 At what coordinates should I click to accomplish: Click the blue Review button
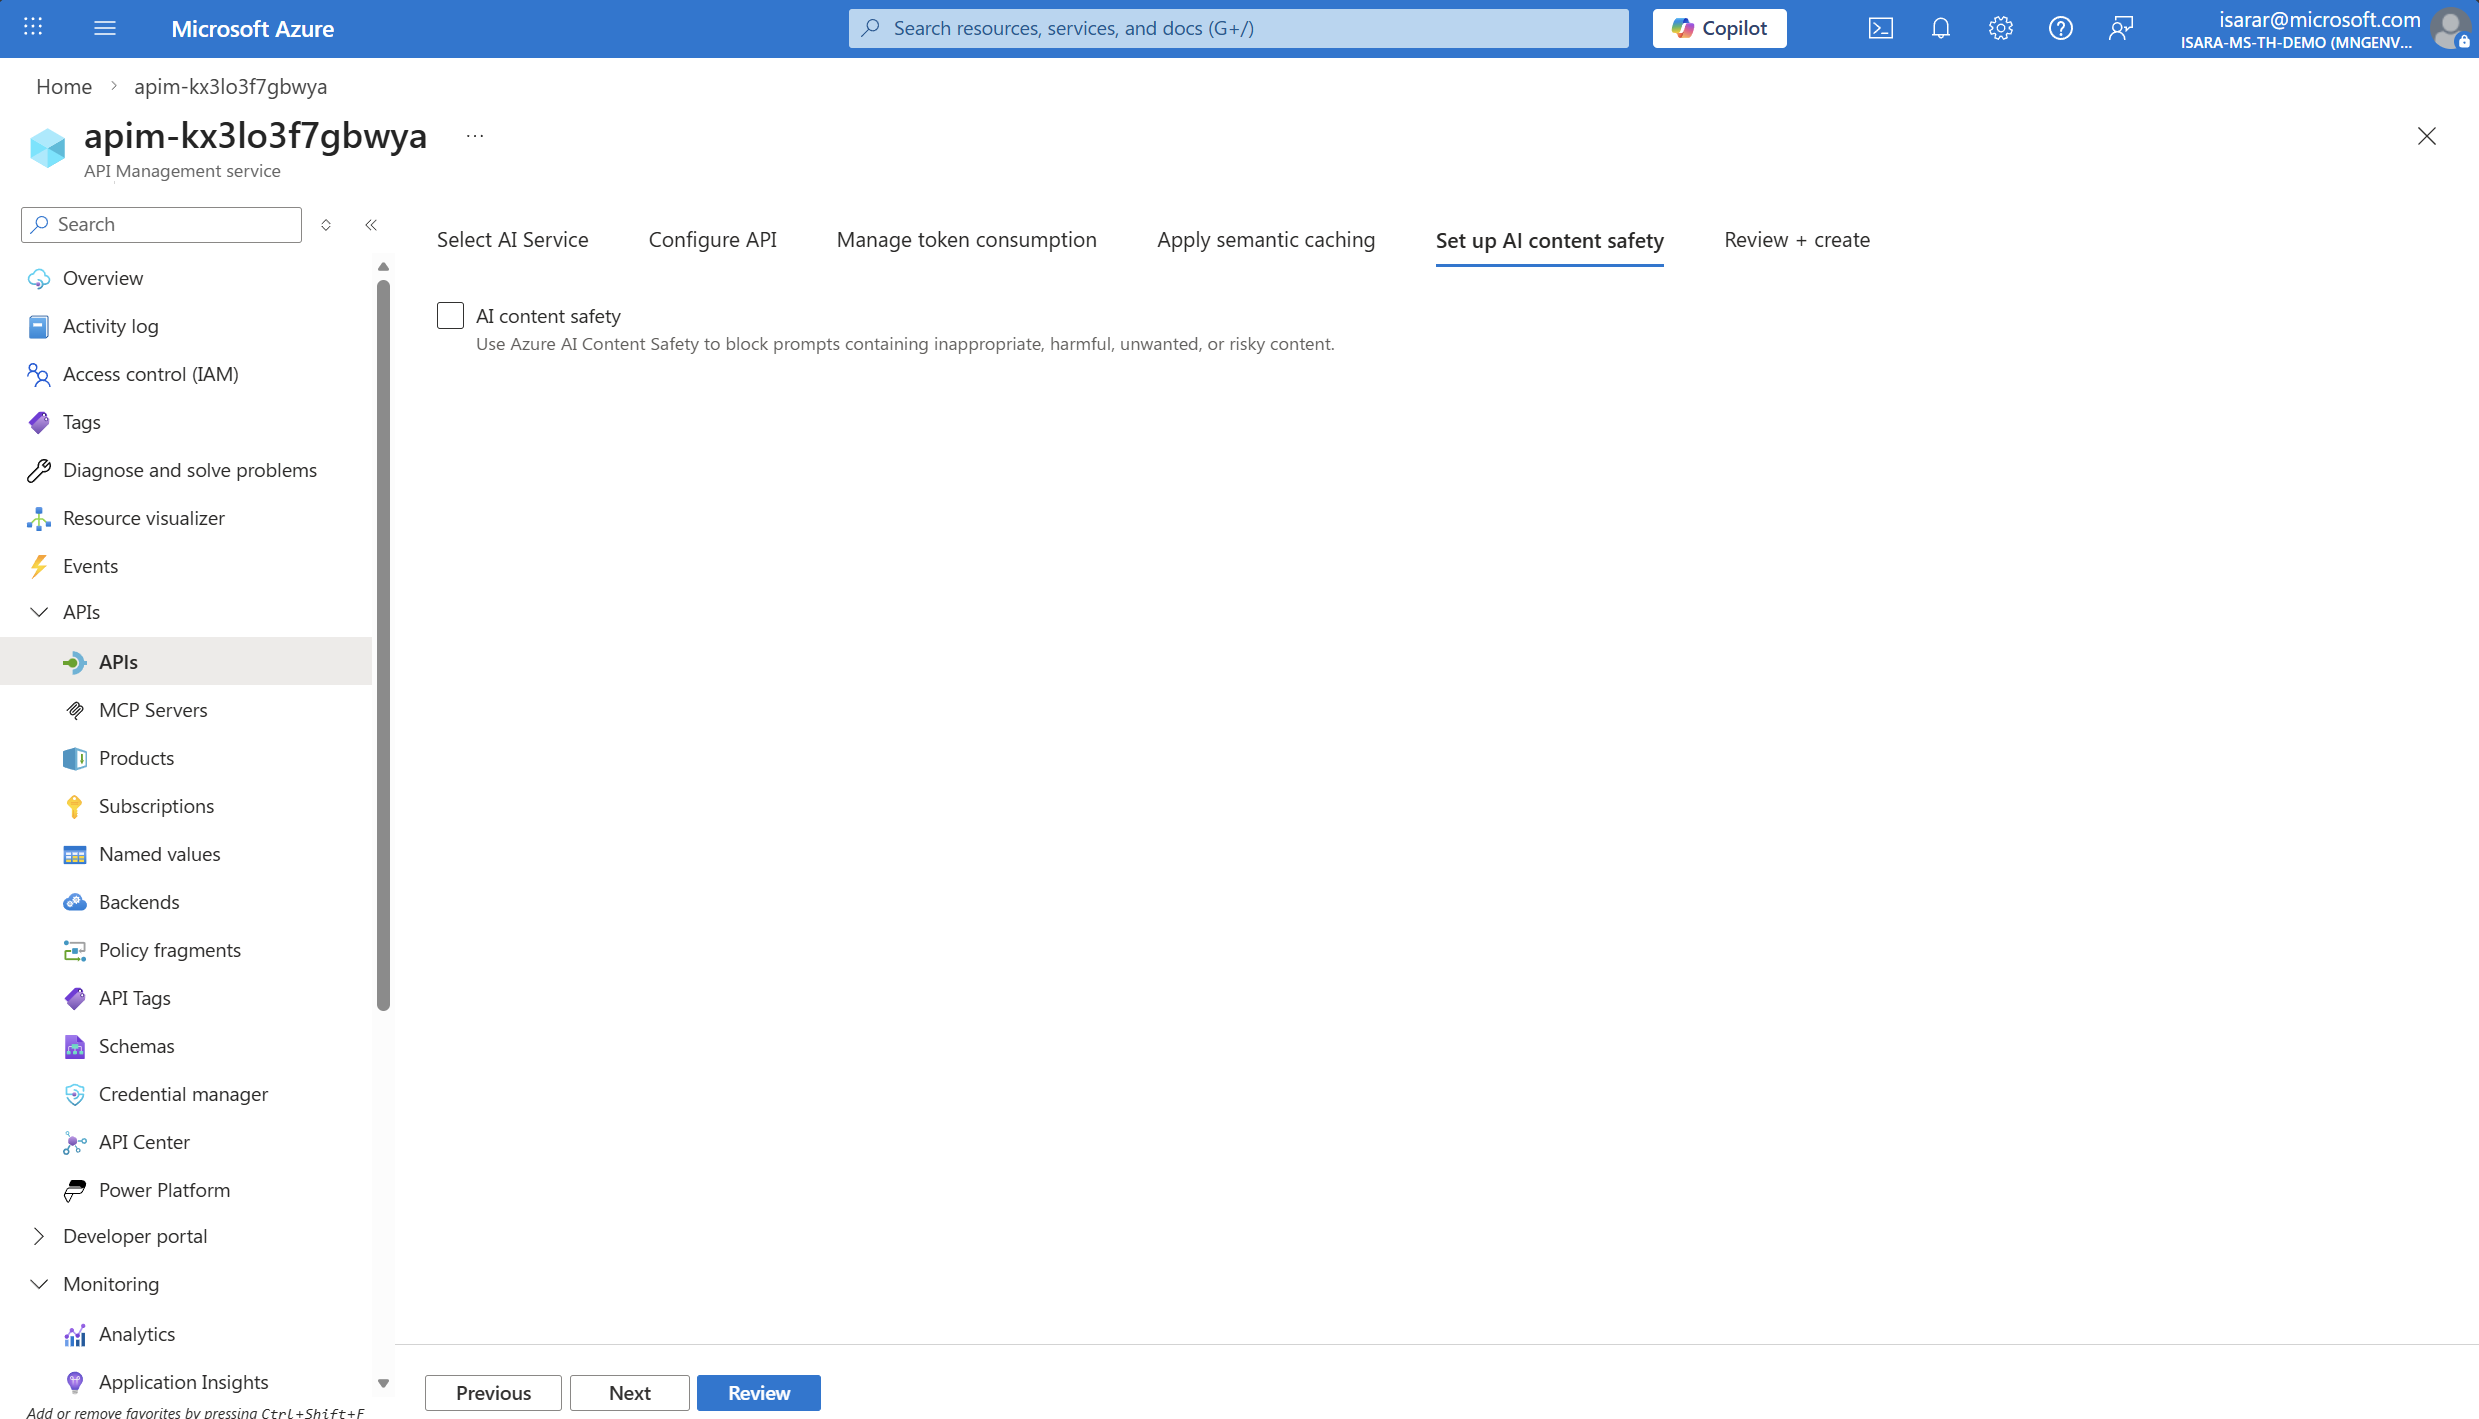tap(758, 1393)
